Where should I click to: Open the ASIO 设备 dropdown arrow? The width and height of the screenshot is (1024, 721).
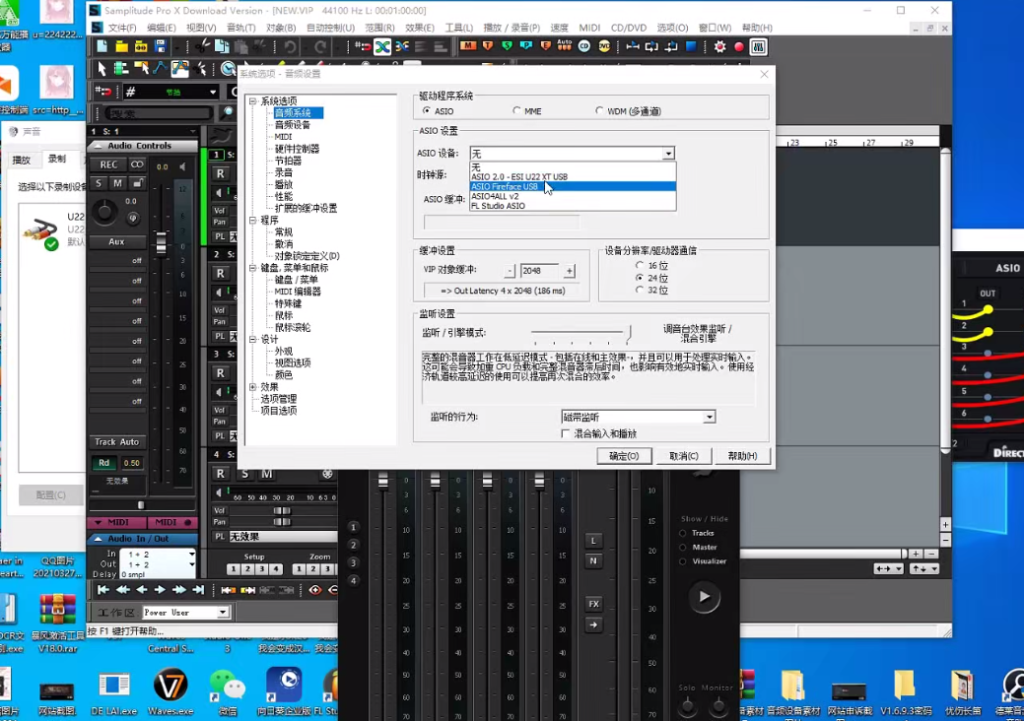668,153
